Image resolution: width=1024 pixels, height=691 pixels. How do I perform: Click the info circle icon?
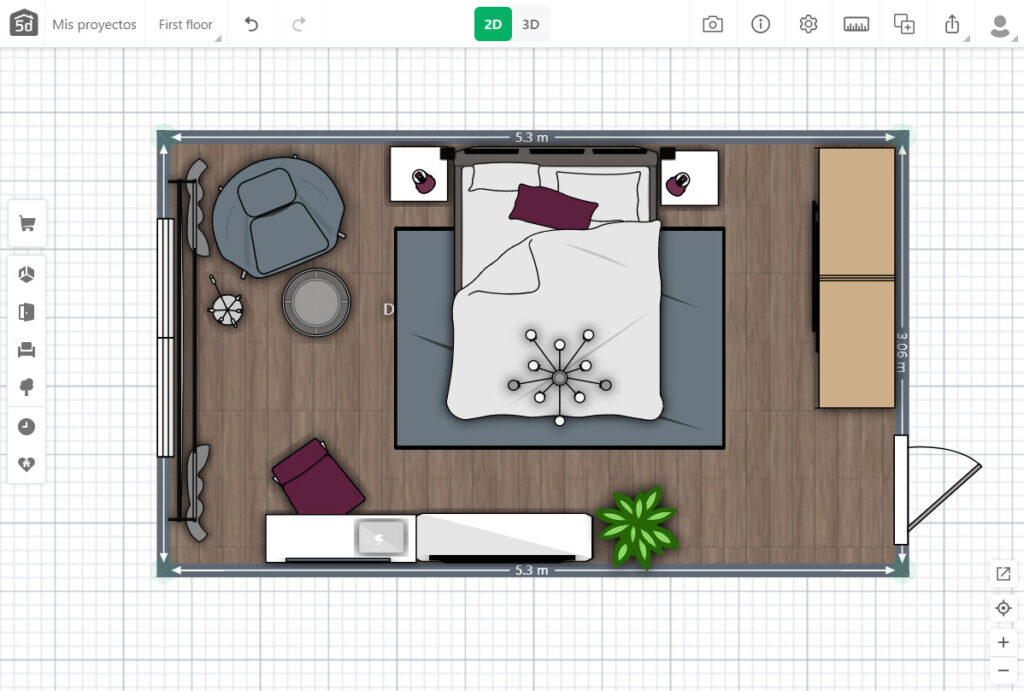coord(760,24)
